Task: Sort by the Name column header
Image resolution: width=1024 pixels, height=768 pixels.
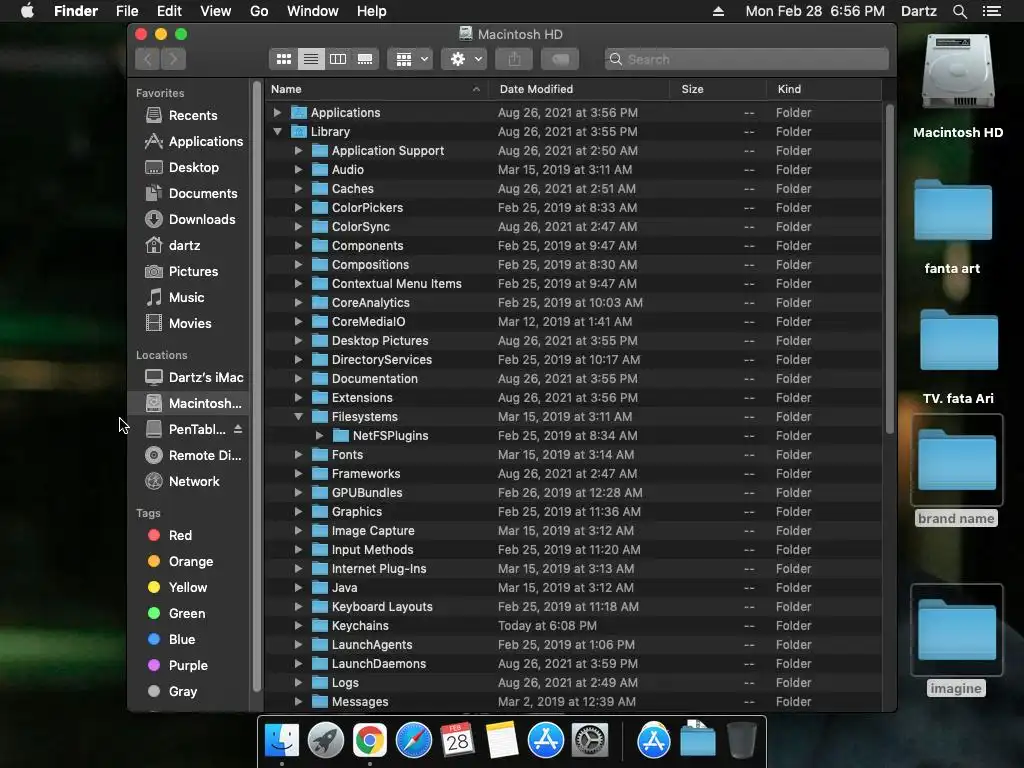Action: 376,89
